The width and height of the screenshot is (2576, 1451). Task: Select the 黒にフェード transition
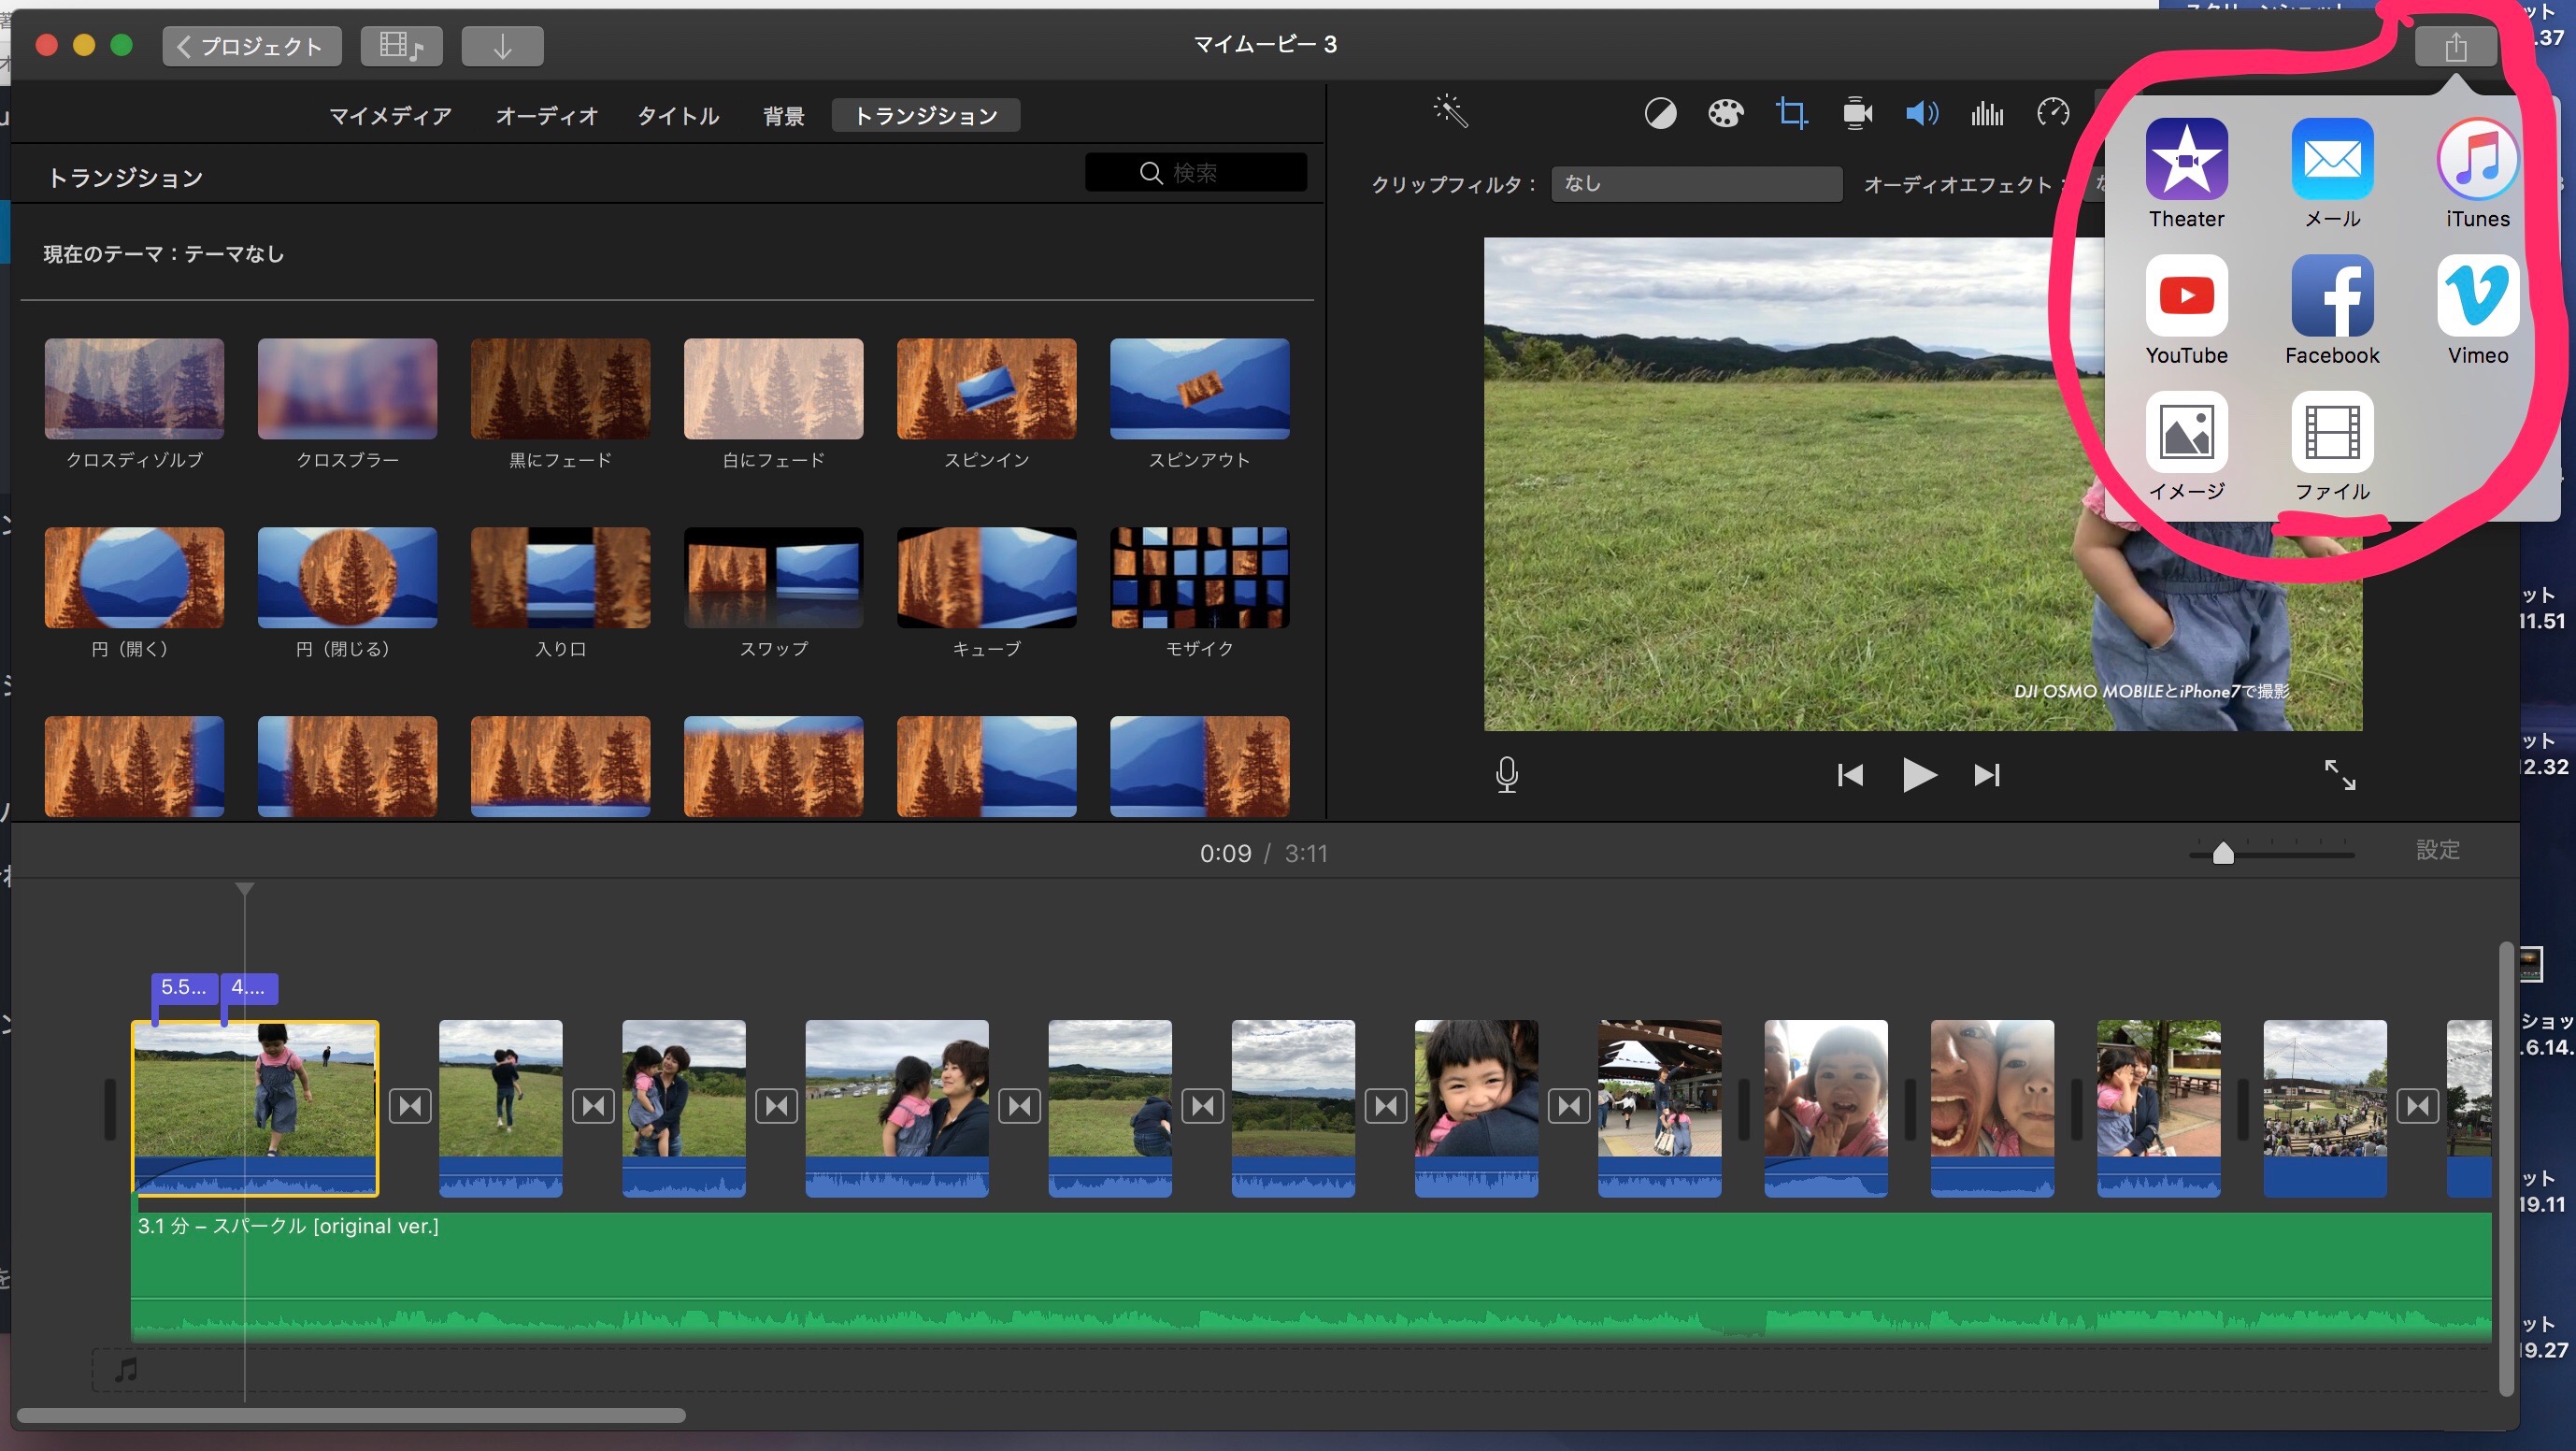[560, 389]
